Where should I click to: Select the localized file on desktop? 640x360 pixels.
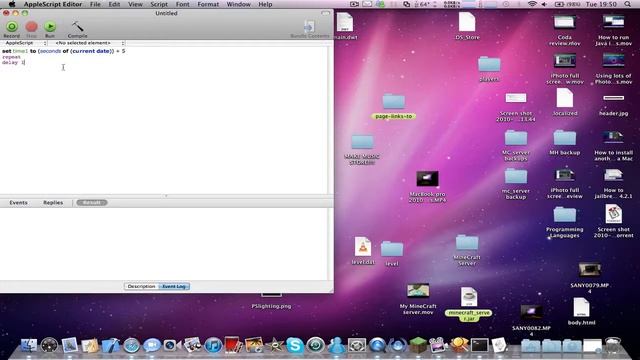coord(565,102)
